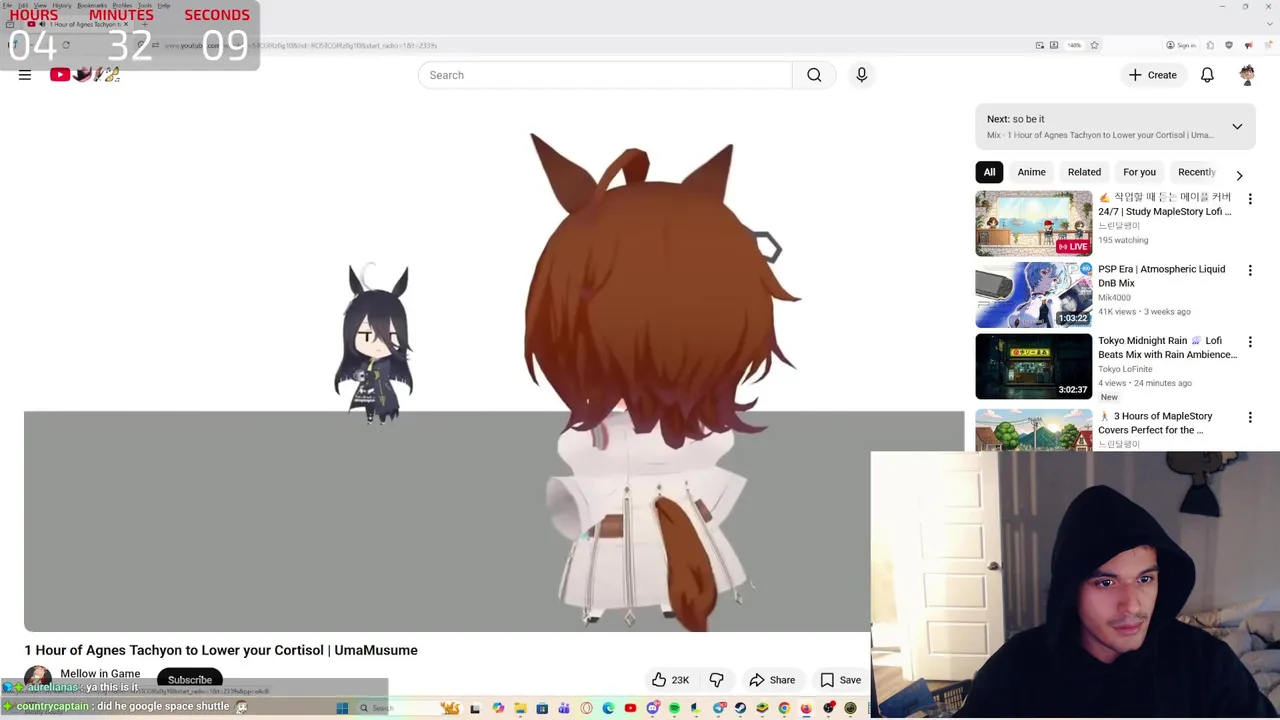Click the Tokyo LoFinite channel name
Viewport: 1280px width, 720px height.
click(1125, 369)
